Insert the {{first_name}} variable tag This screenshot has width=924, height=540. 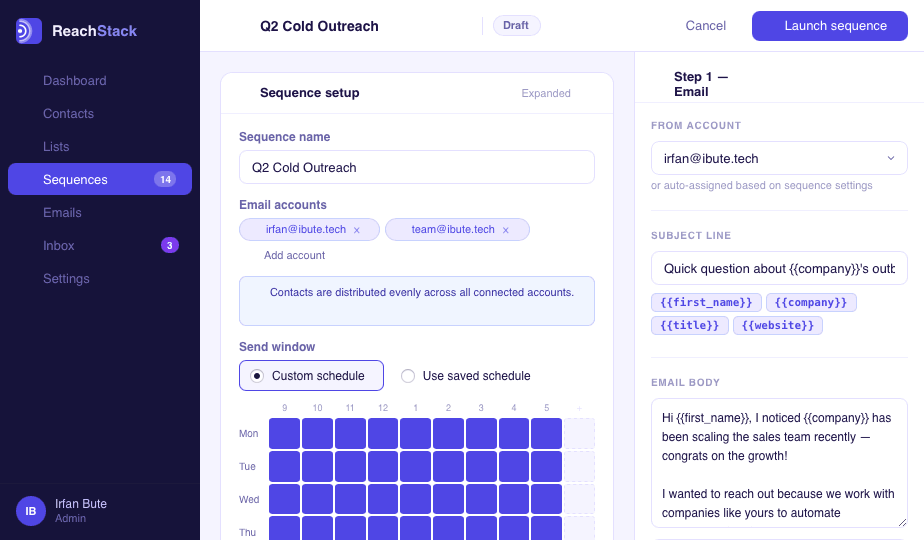point(706,302)
